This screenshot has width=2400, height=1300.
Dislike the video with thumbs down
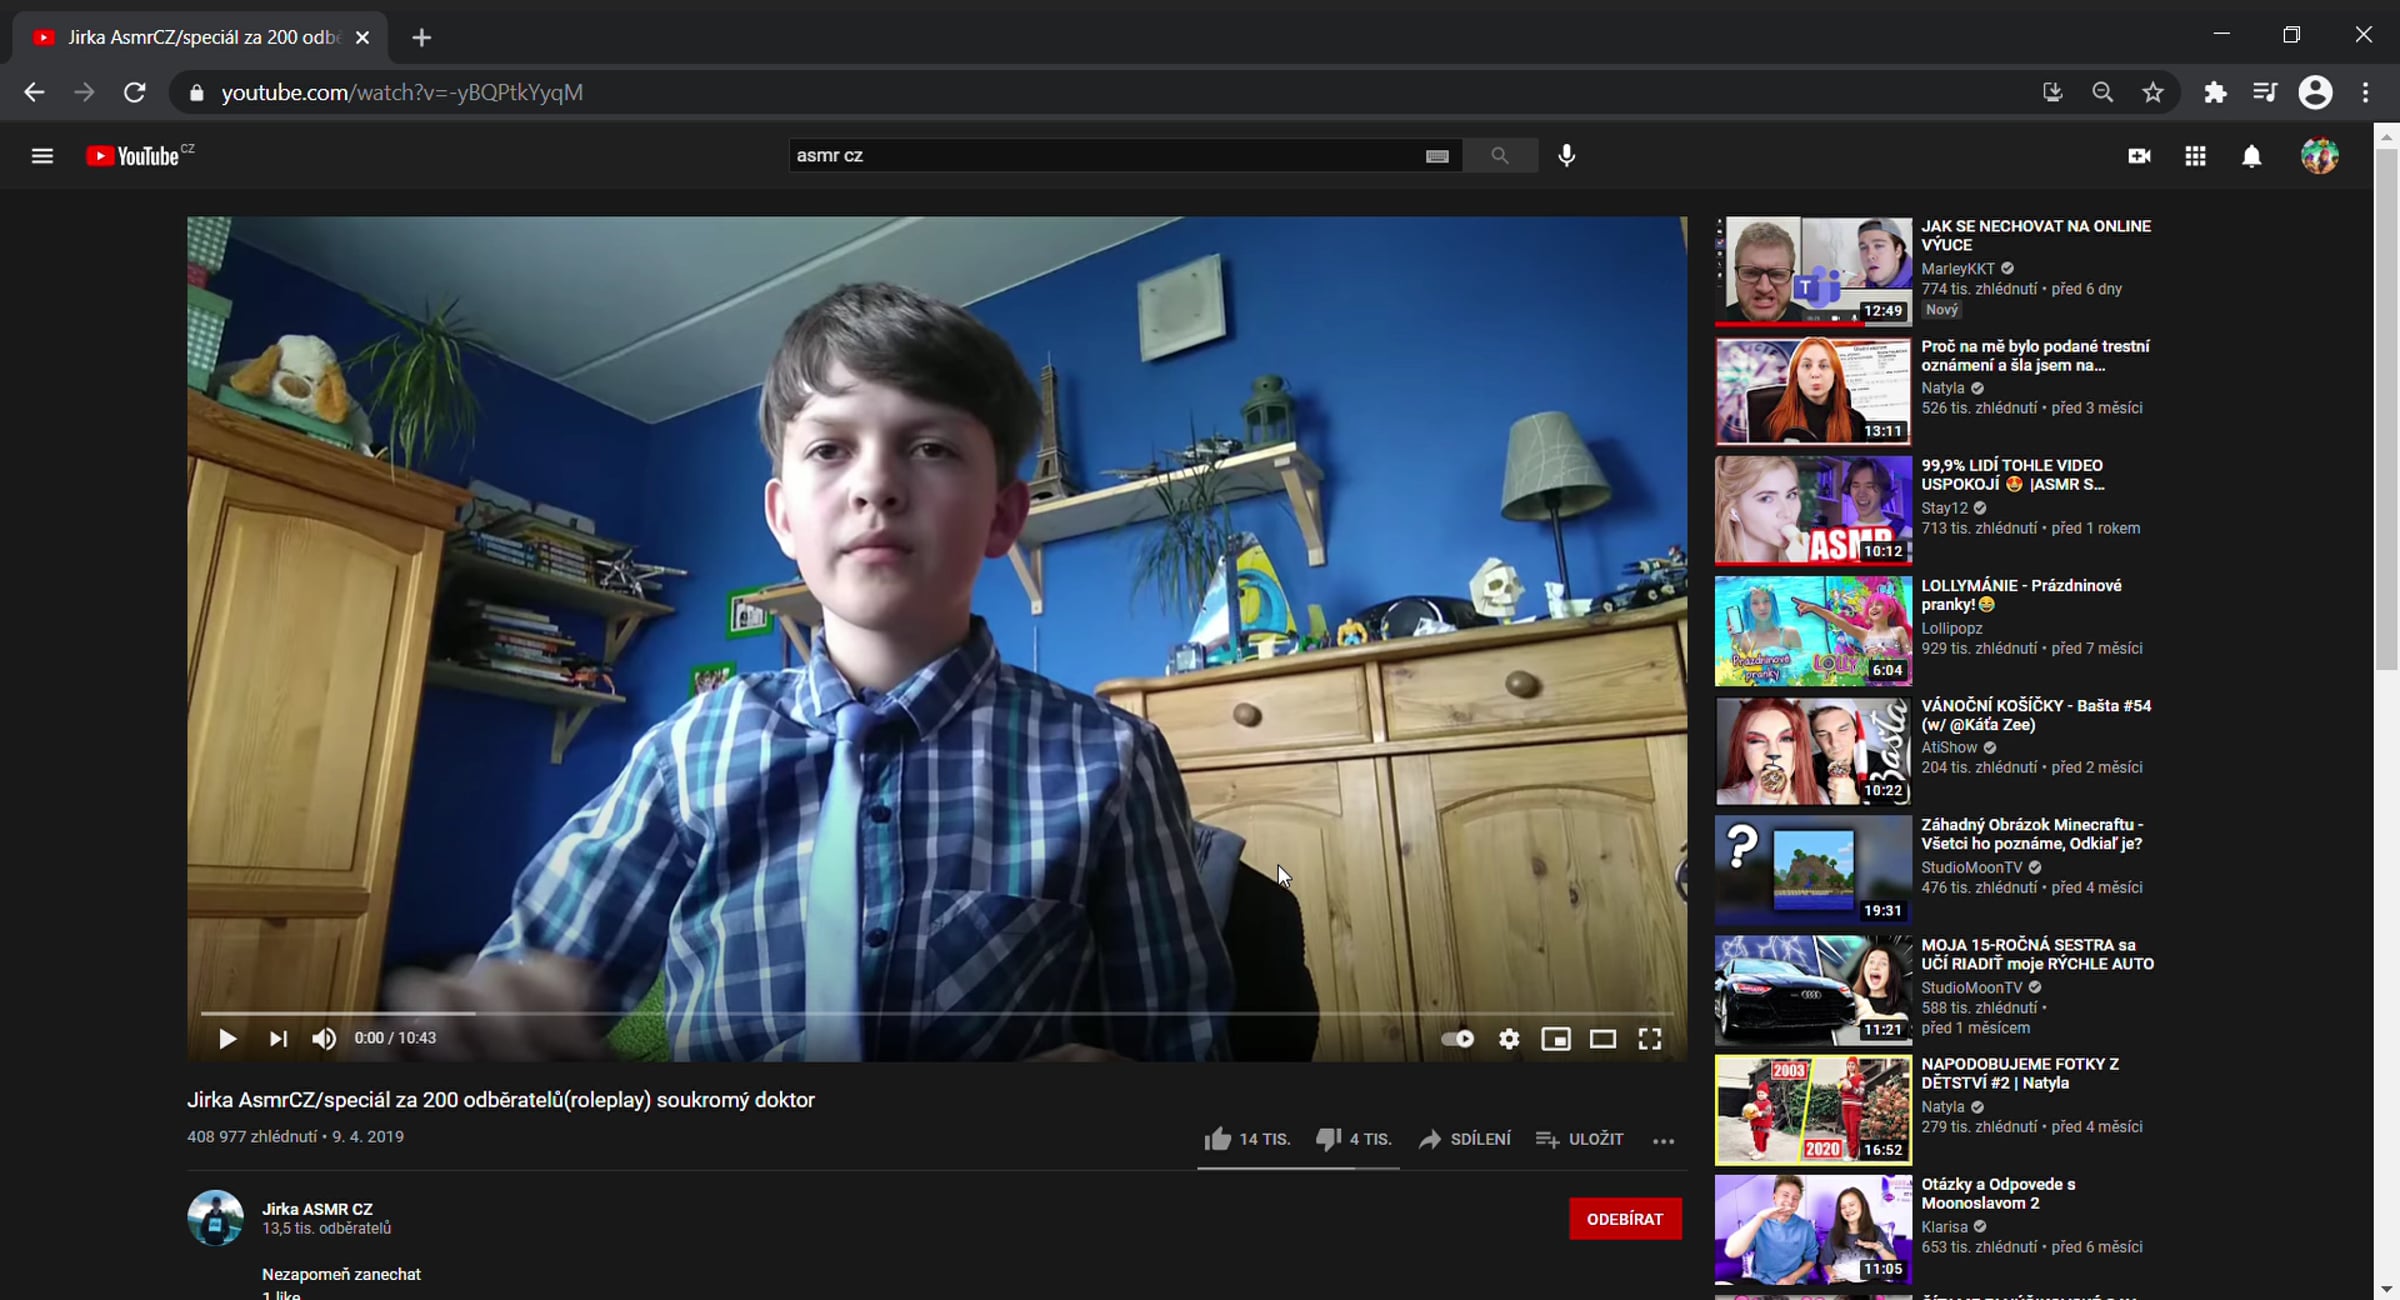tap(1328, 1139)
